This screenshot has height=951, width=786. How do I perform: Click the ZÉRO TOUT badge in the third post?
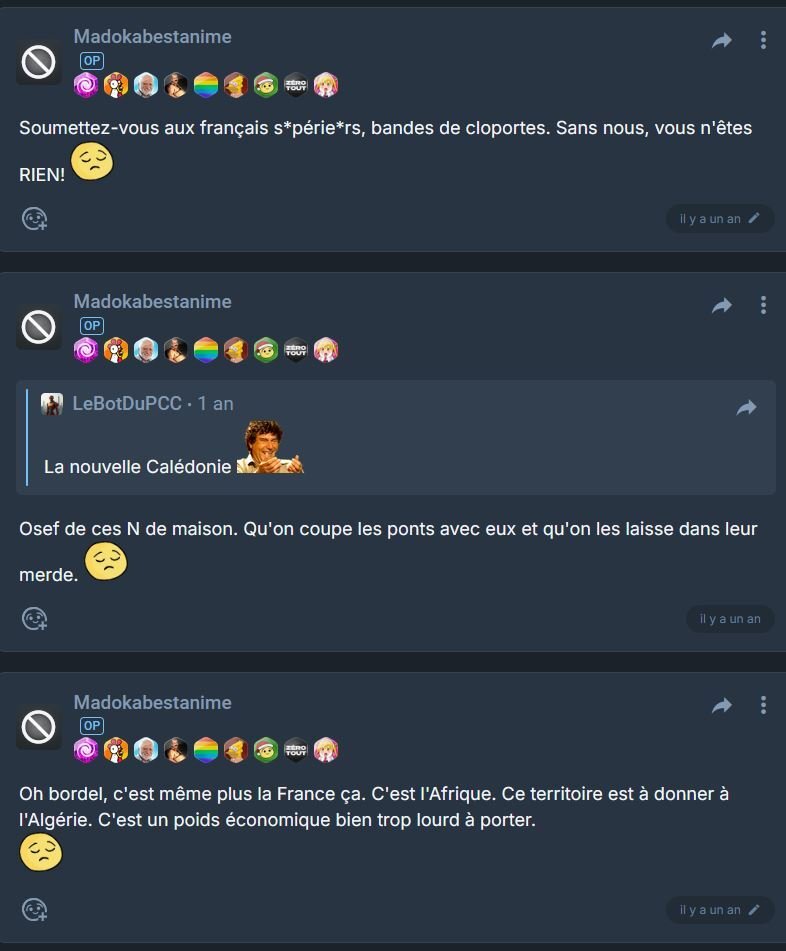click(296, 750)
